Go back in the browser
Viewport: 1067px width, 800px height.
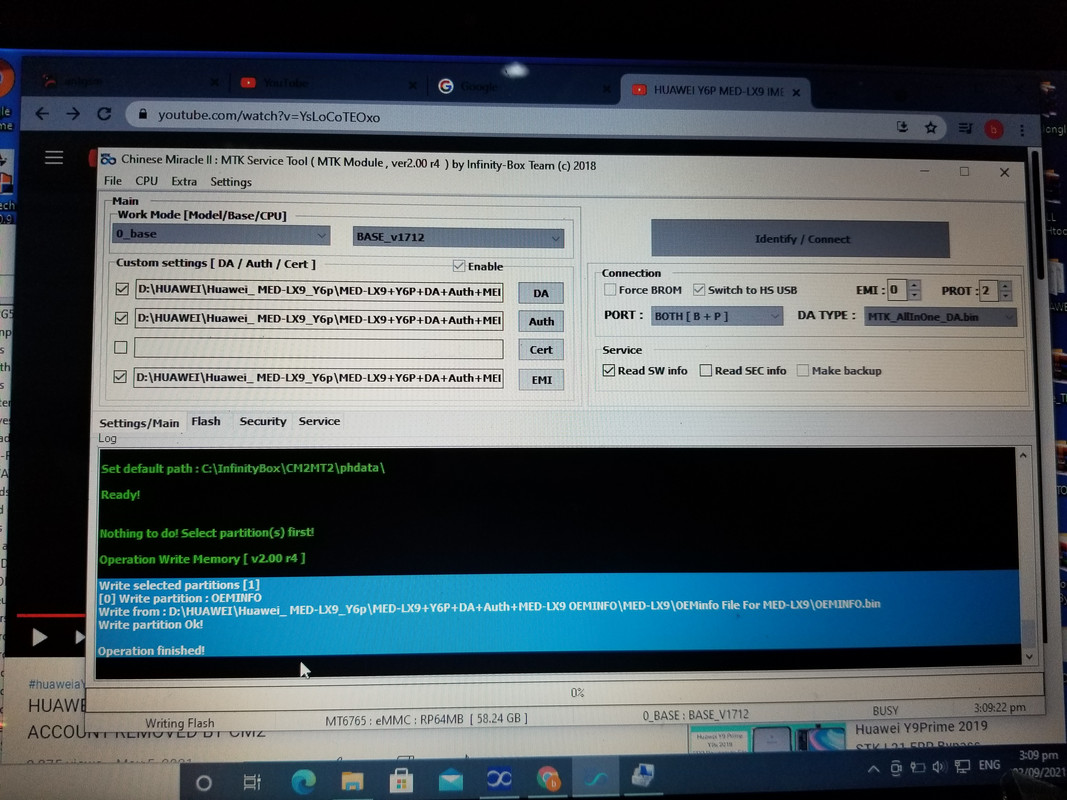[42, 114]
